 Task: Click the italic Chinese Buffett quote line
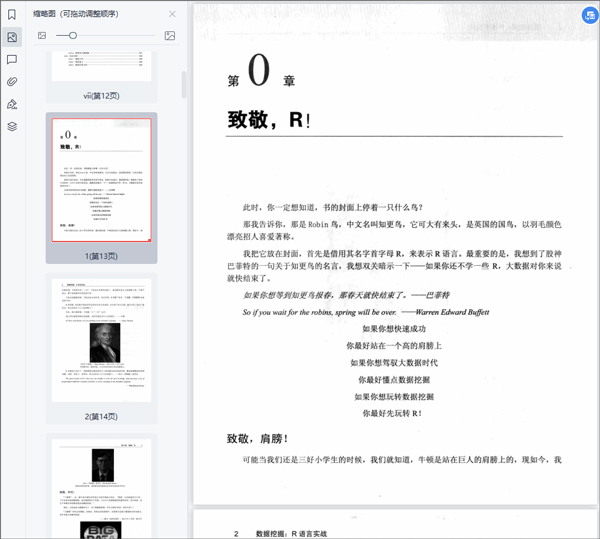point(346,295)
